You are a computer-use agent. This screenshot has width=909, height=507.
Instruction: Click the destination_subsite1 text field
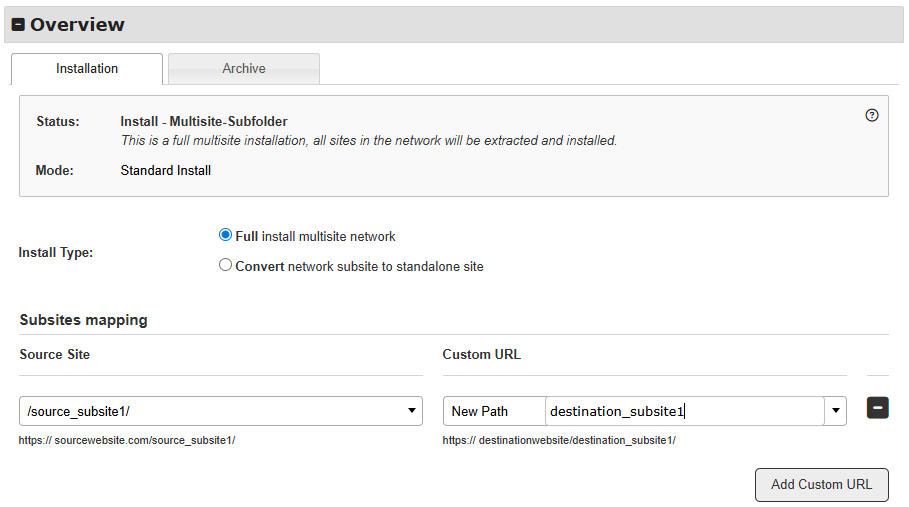tap(684, 411)
